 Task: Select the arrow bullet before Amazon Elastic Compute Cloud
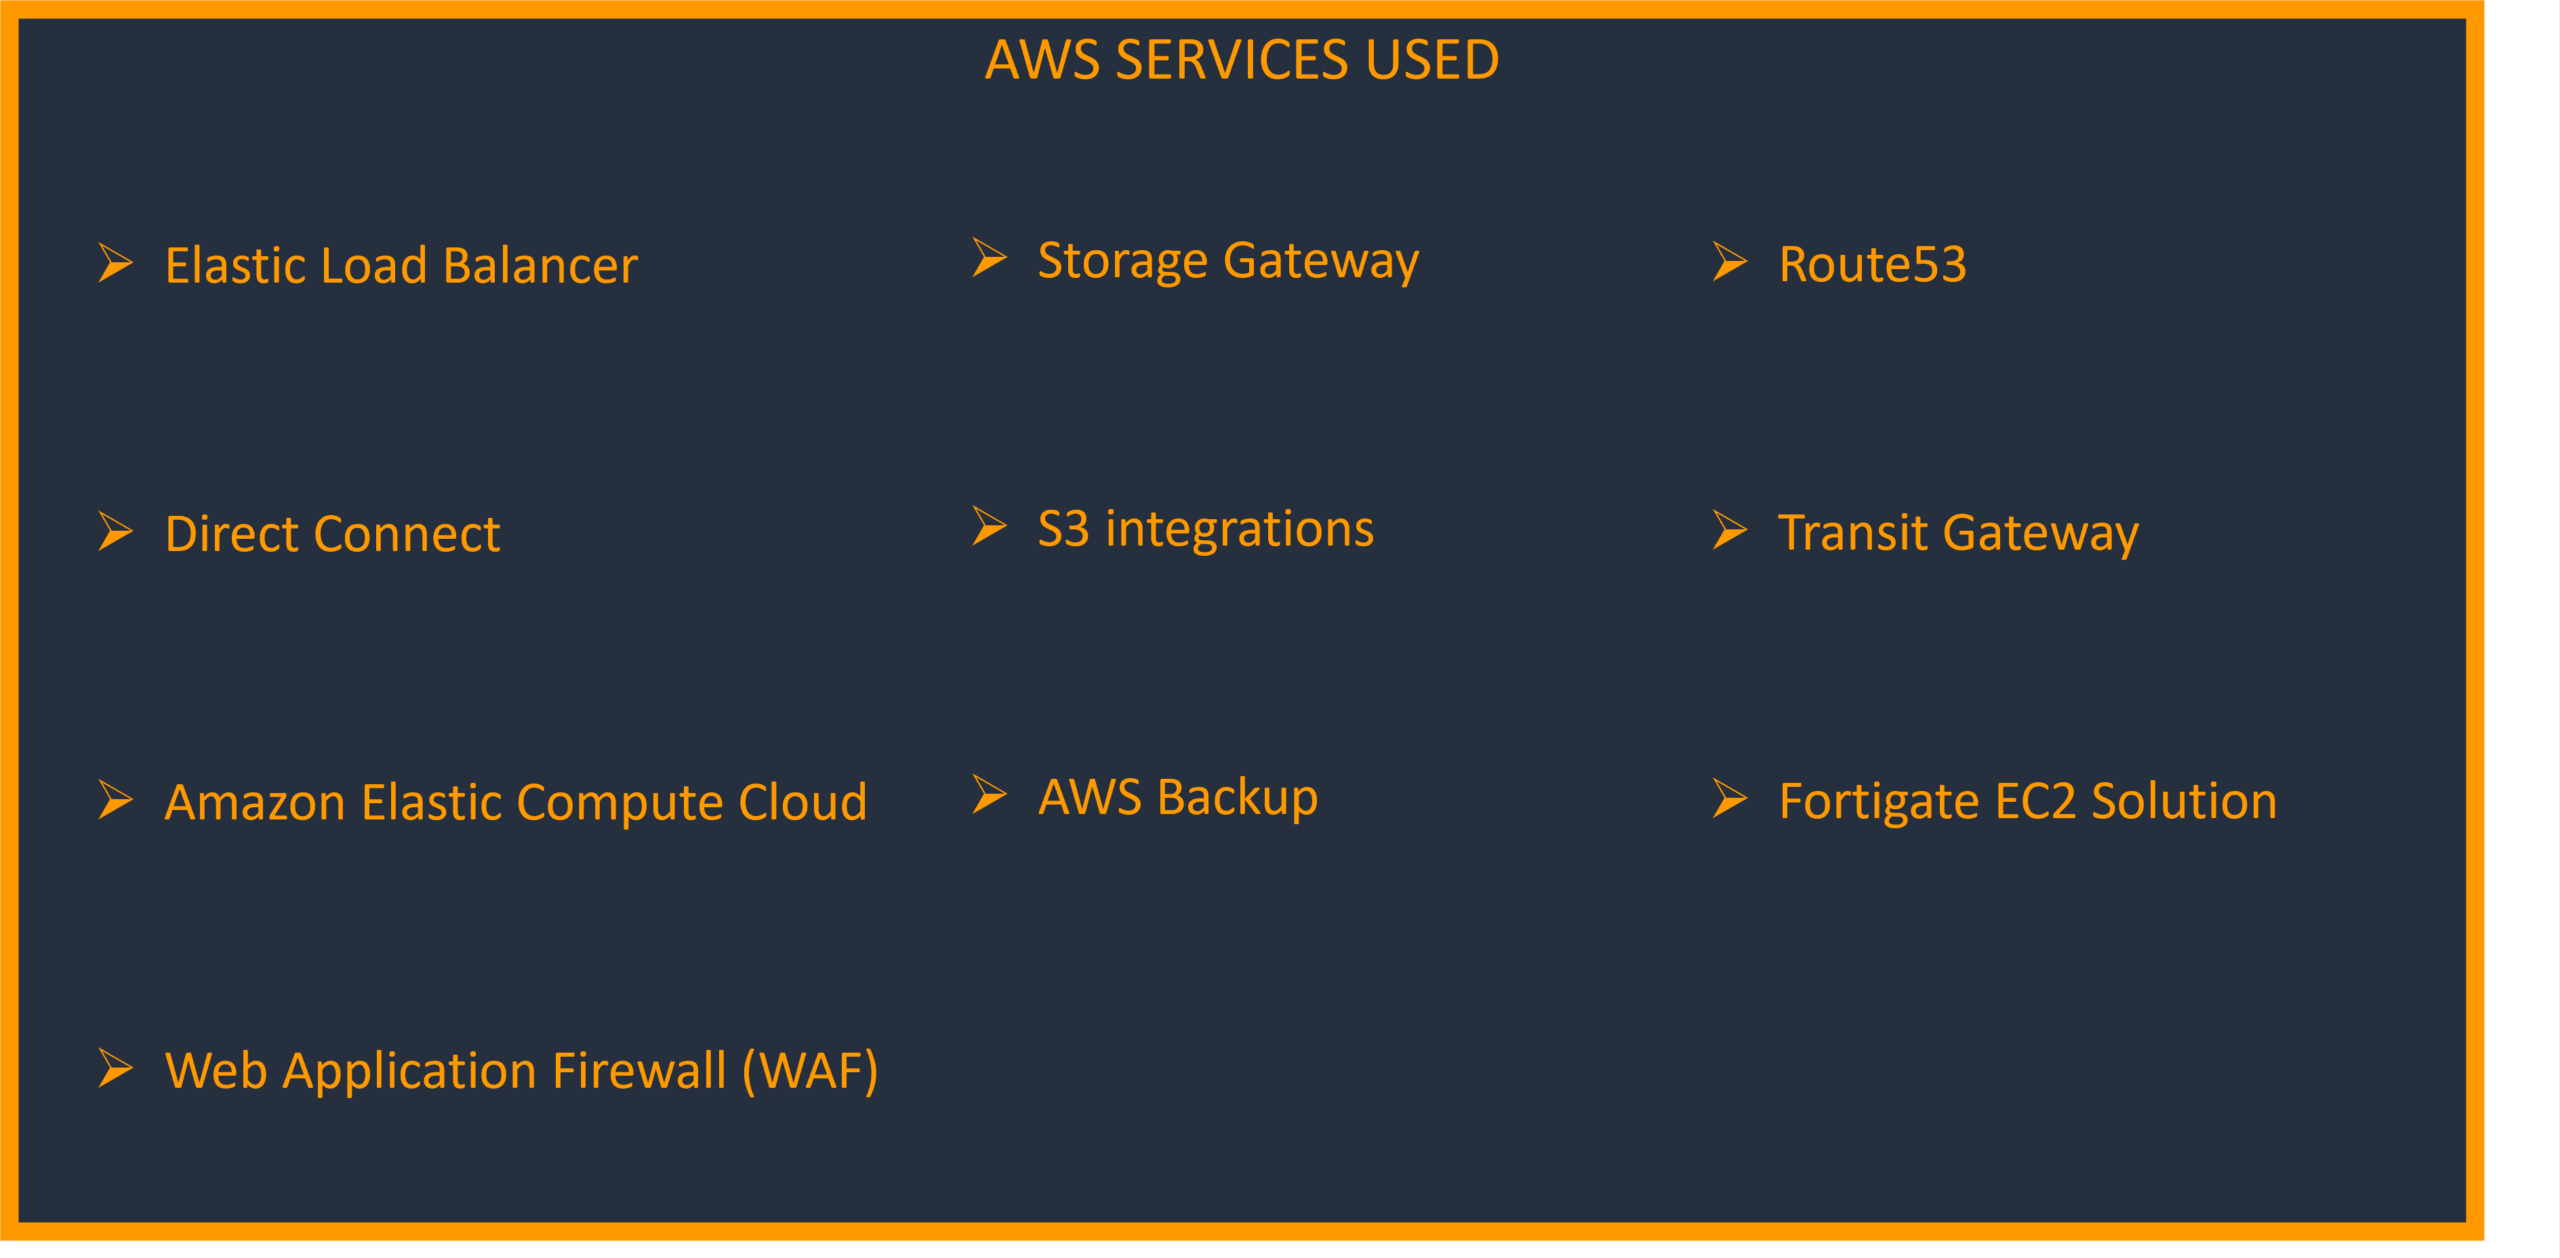click(x=115, y=800)
